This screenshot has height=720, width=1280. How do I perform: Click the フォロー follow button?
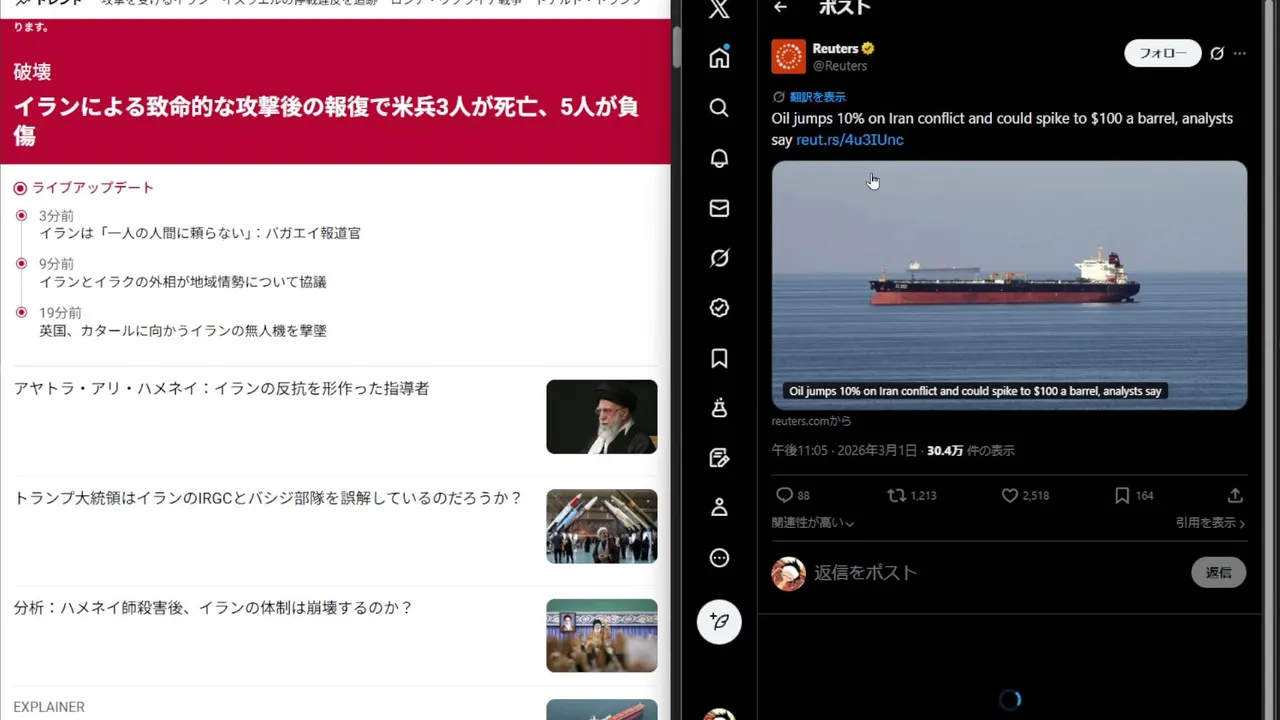1163,53
